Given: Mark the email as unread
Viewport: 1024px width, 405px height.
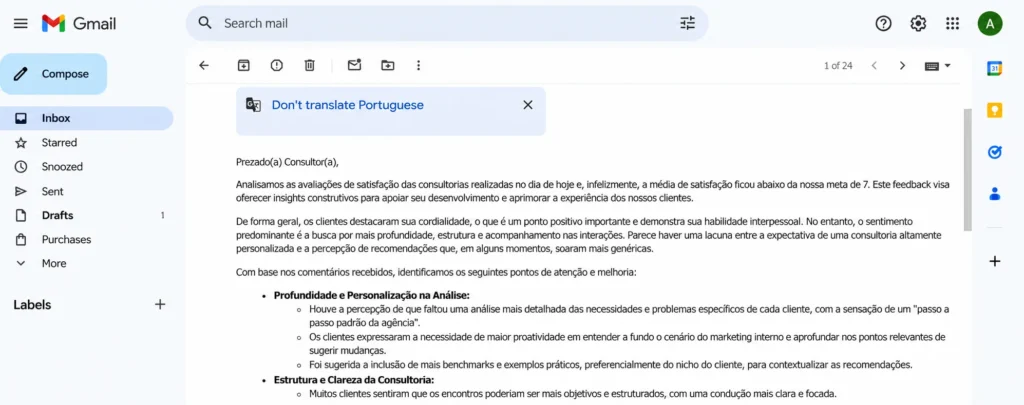Looking at the screenshot, I should coord(354,65).
